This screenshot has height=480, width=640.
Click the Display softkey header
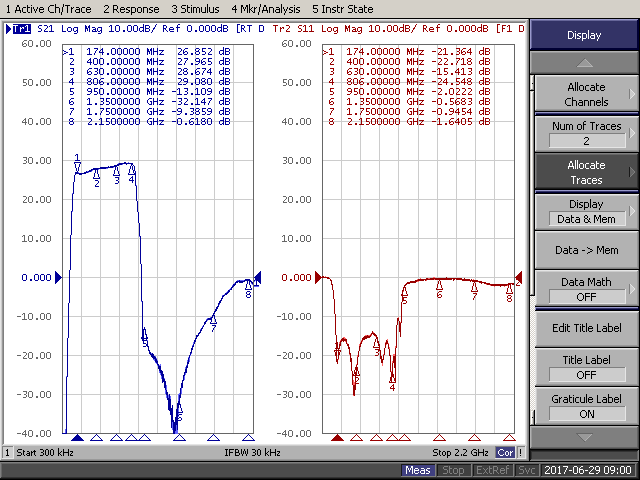(x=584, y=35)
